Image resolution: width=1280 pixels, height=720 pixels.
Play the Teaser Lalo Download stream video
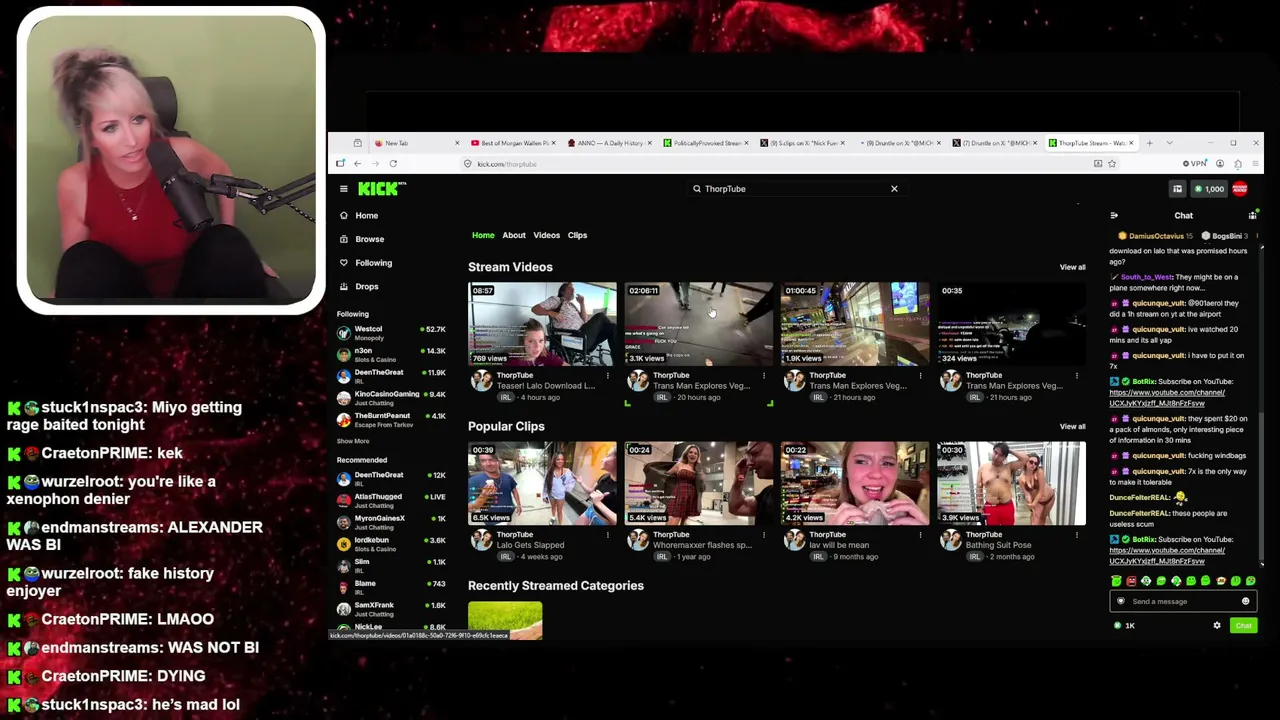pyautogui.click(x=542, y=324)
